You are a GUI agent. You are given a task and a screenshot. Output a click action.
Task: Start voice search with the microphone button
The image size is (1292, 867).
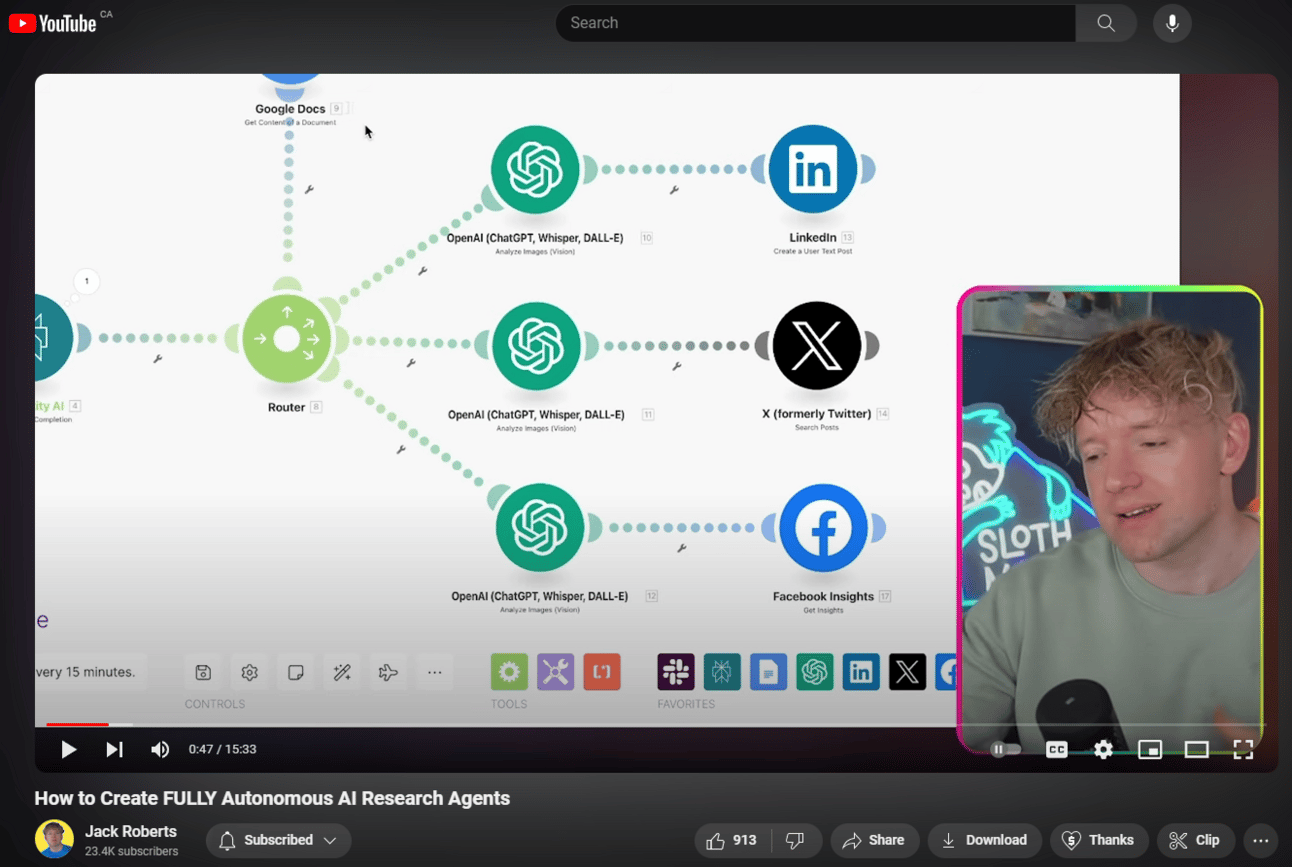tap(1172, 23)
